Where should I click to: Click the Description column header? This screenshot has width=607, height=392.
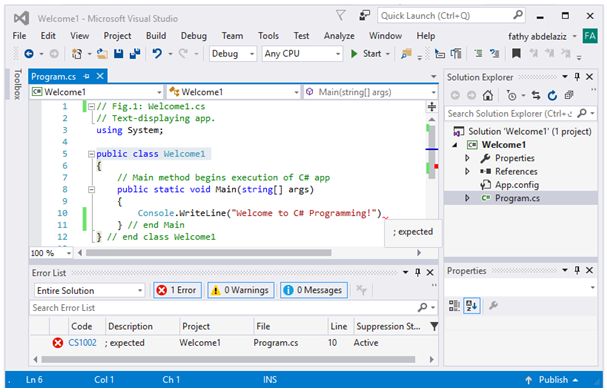pos(130,326)
